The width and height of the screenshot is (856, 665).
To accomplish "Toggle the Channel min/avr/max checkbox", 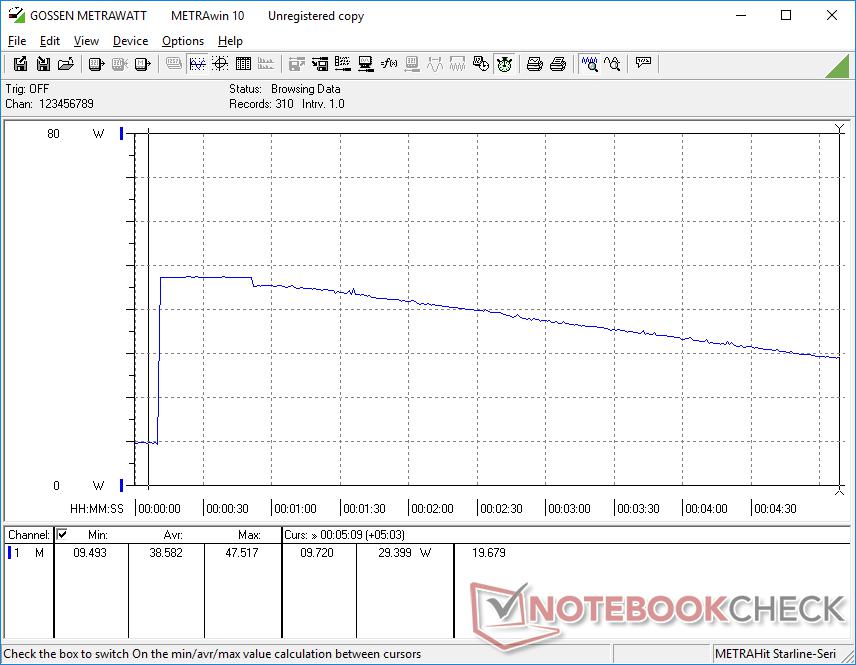I will (x=63, y=534).
